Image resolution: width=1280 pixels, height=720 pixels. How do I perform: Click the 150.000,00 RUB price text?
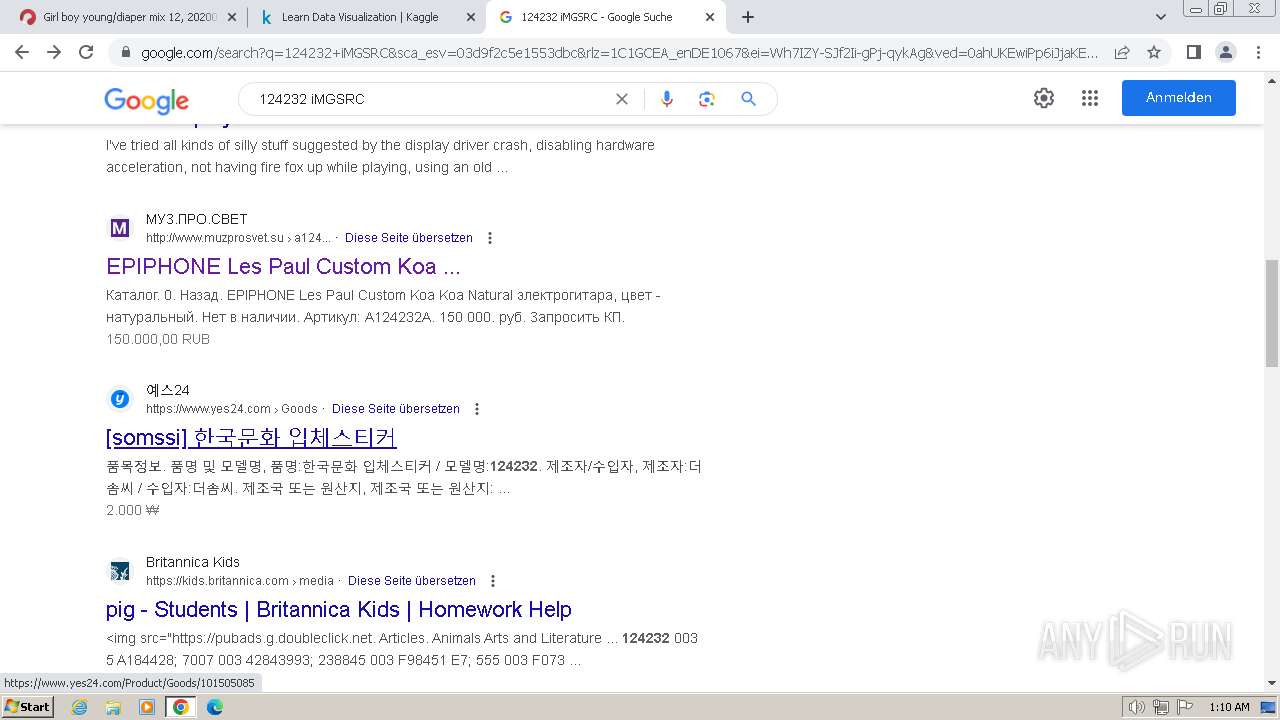point(158,339)
